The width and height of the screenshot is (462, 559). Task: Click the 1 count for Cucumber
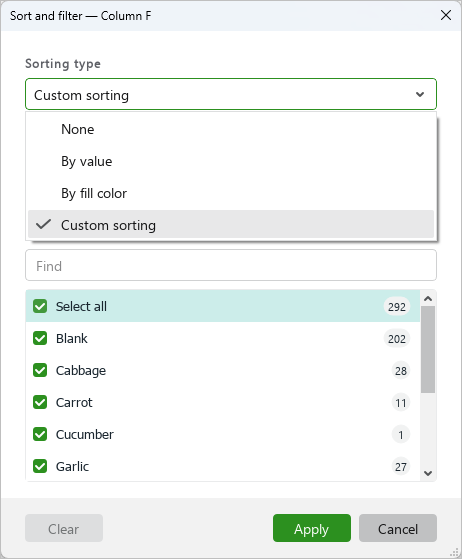click(401, 435)
